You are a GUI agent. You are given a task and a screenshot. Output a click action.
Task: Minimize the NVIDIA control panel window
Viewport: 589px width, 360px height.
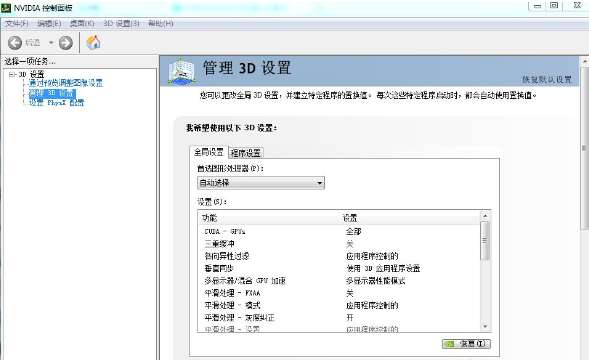click(538, 6)
